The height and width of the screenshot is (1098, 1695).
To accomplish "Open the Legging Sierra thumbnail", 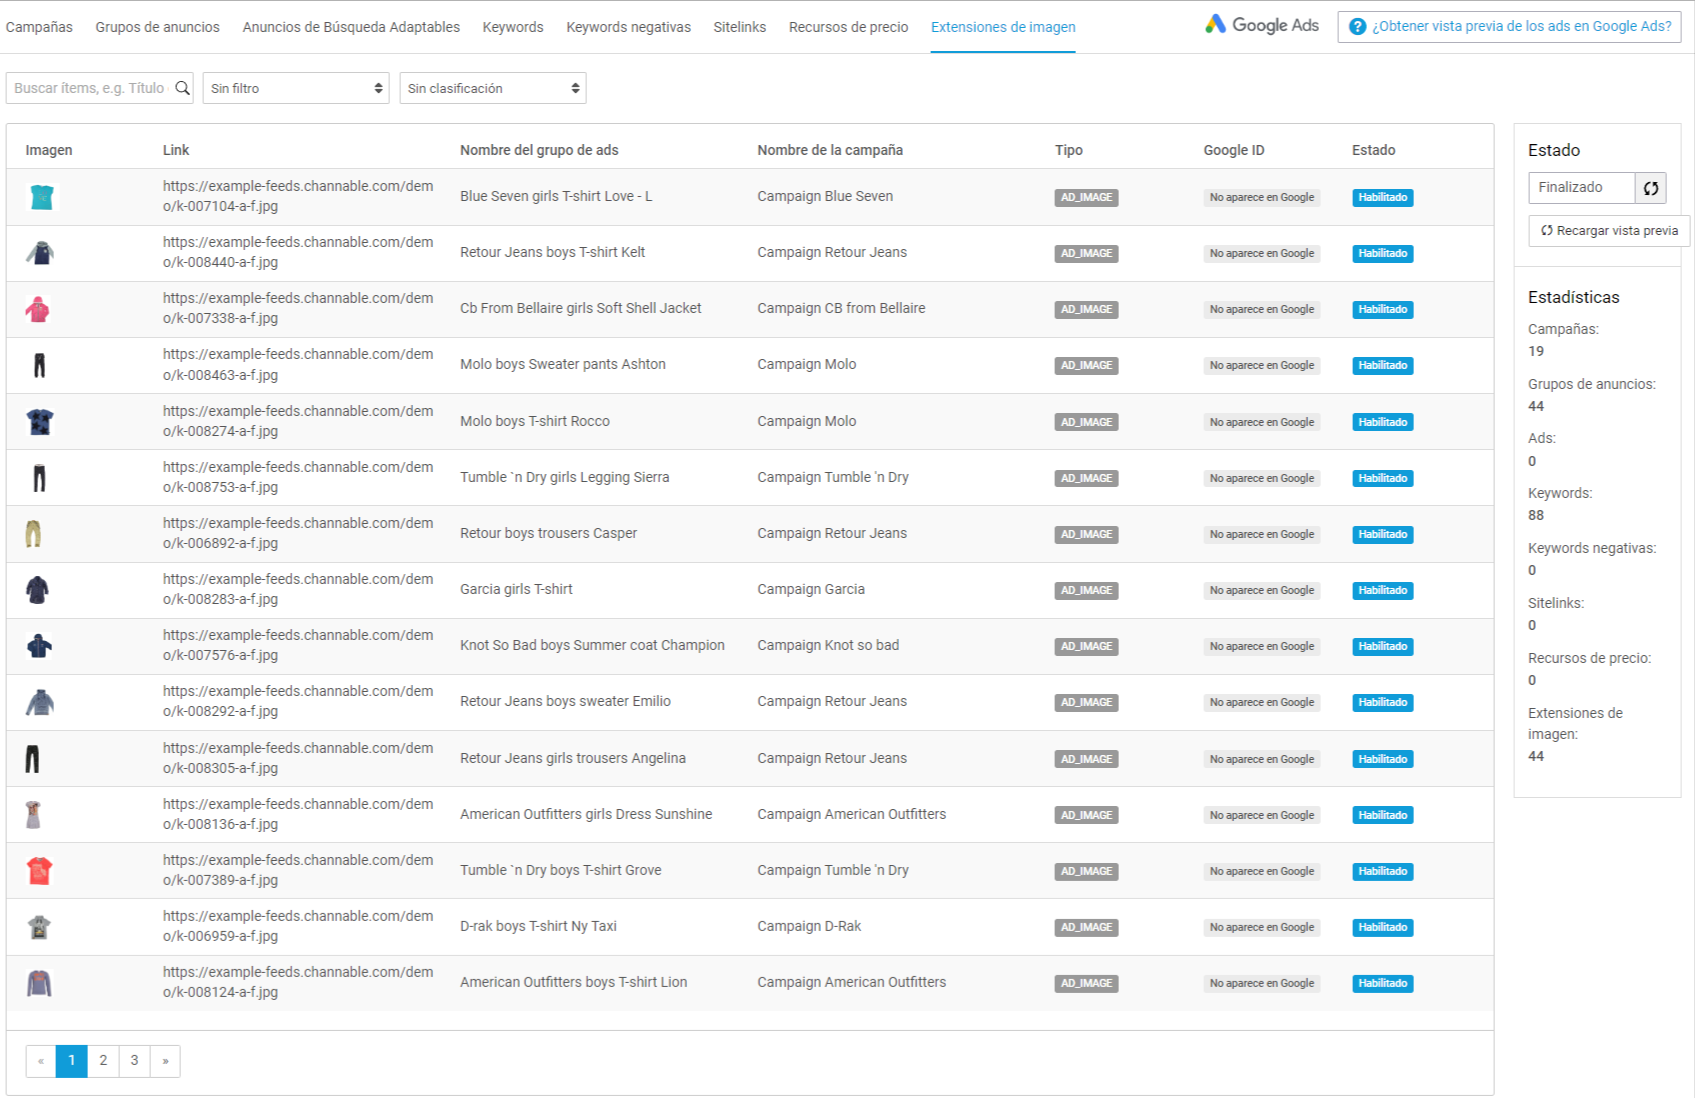I will tap(39, 478).
